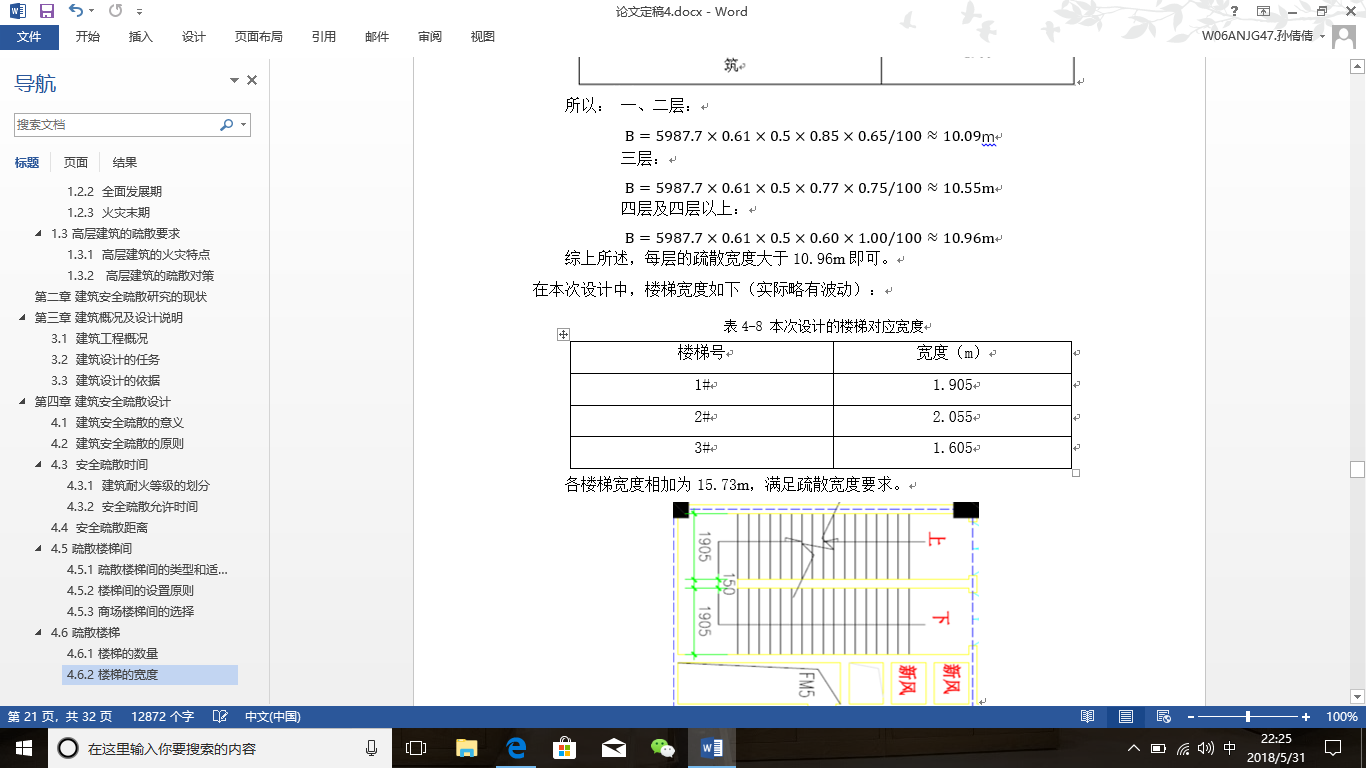Switch to the 插入 ribbon tab
Image resolution: width=1366 pixels, height=768 pixels.
[x=141, y=37]
